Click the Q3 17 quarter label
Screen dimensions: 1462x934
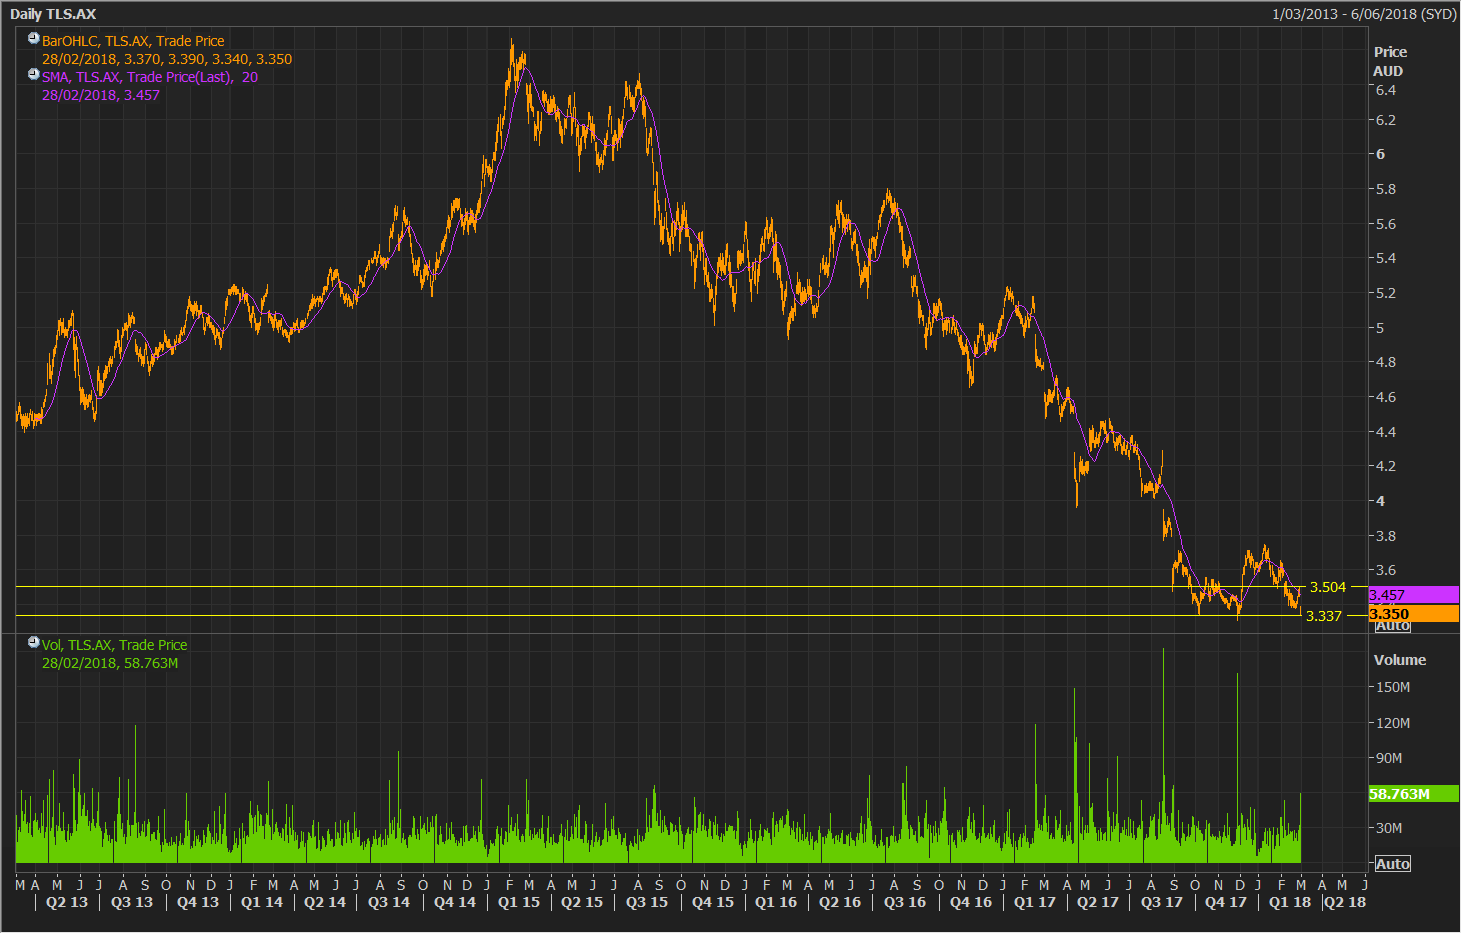pos(1162,902)
